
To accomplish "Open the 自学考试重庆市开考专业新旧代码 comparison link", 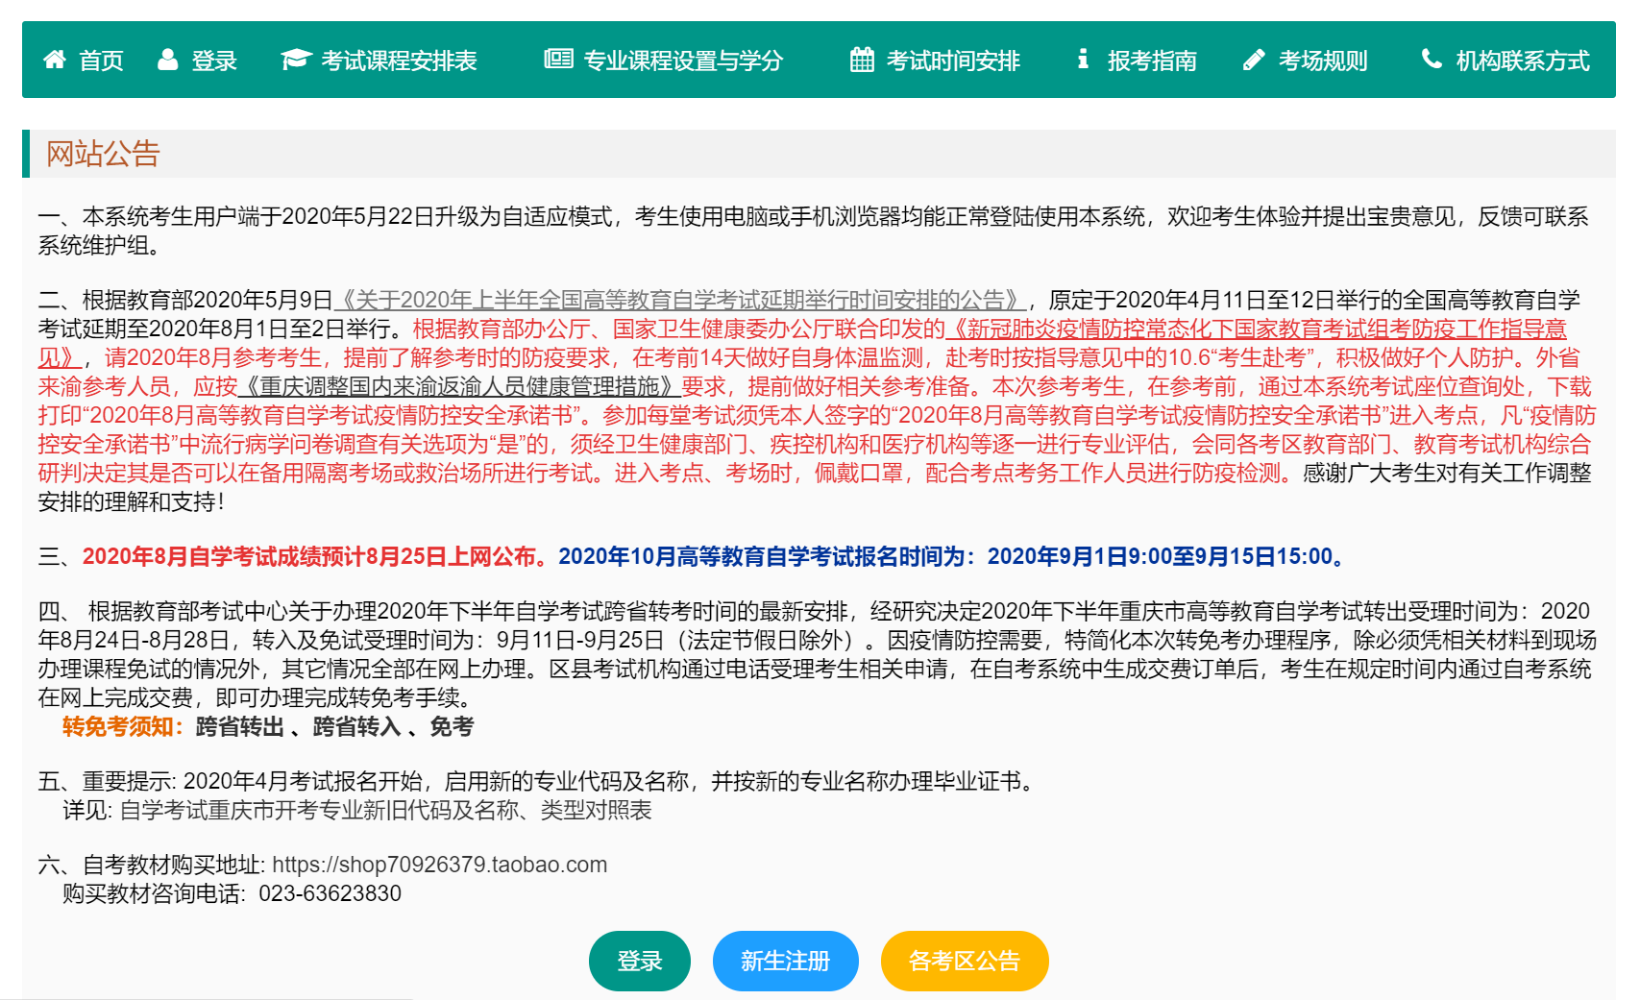I will pyautogui.click(x=385, y=810).
